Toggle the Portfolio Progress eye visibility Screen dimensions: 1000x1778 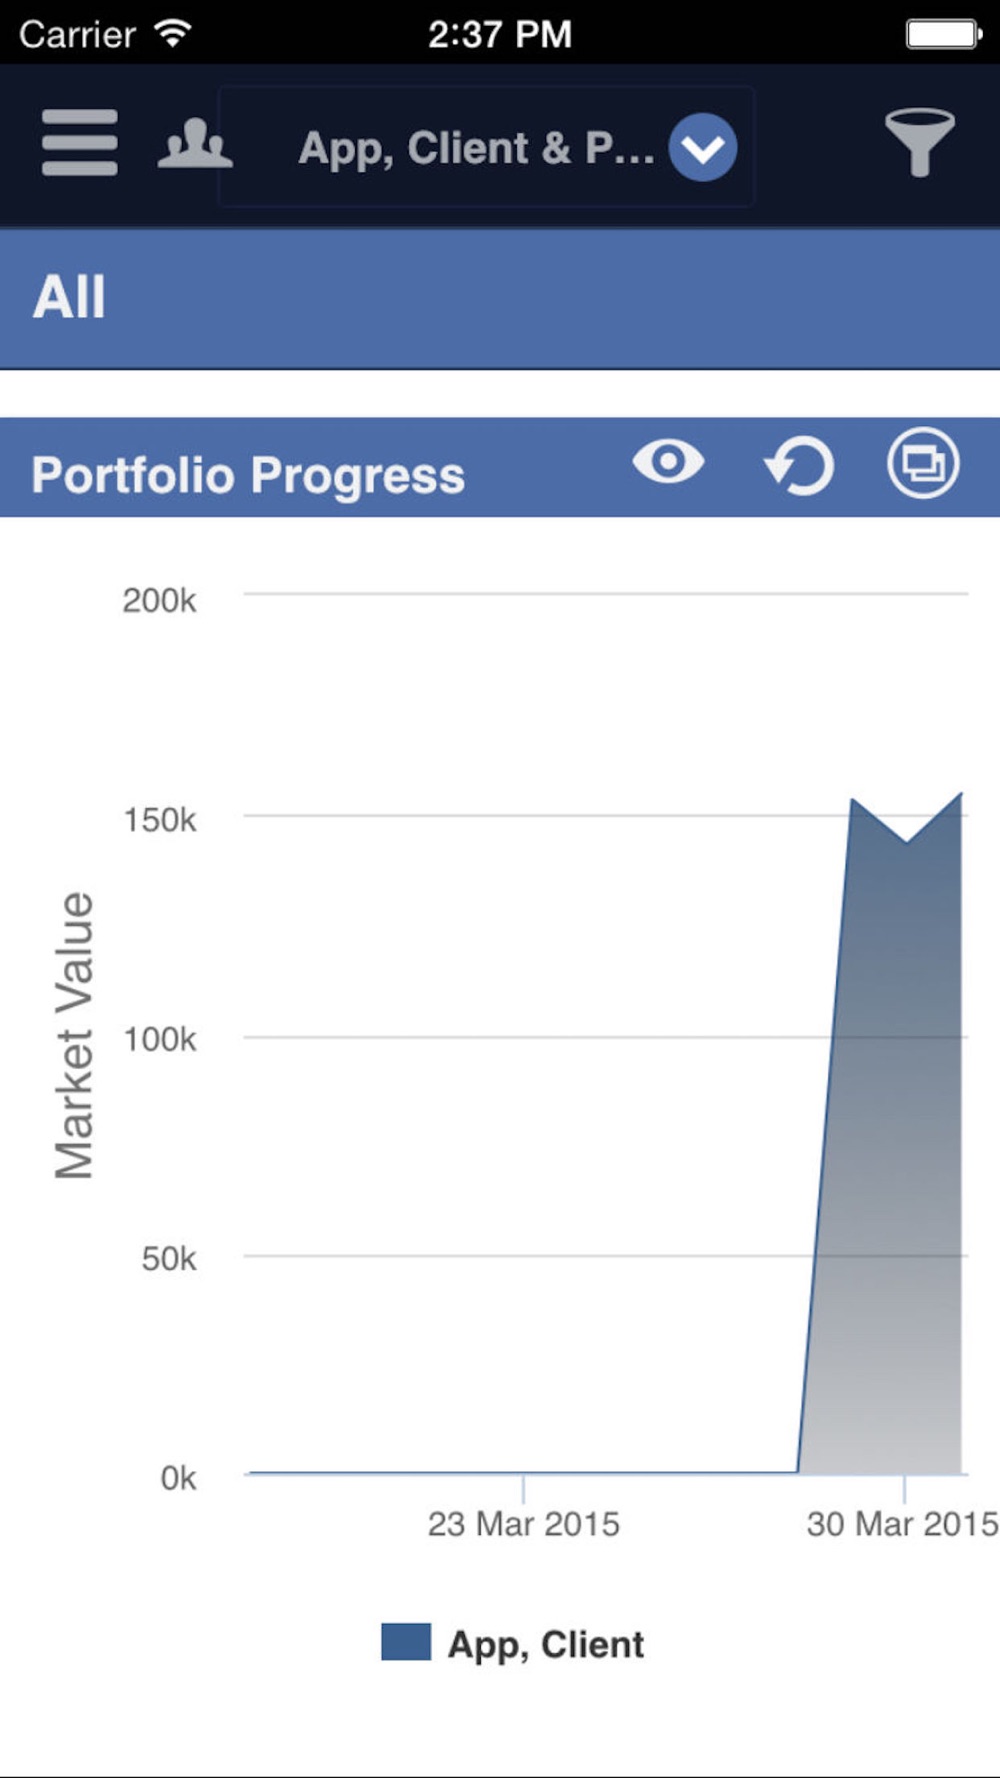coord(668,462)
